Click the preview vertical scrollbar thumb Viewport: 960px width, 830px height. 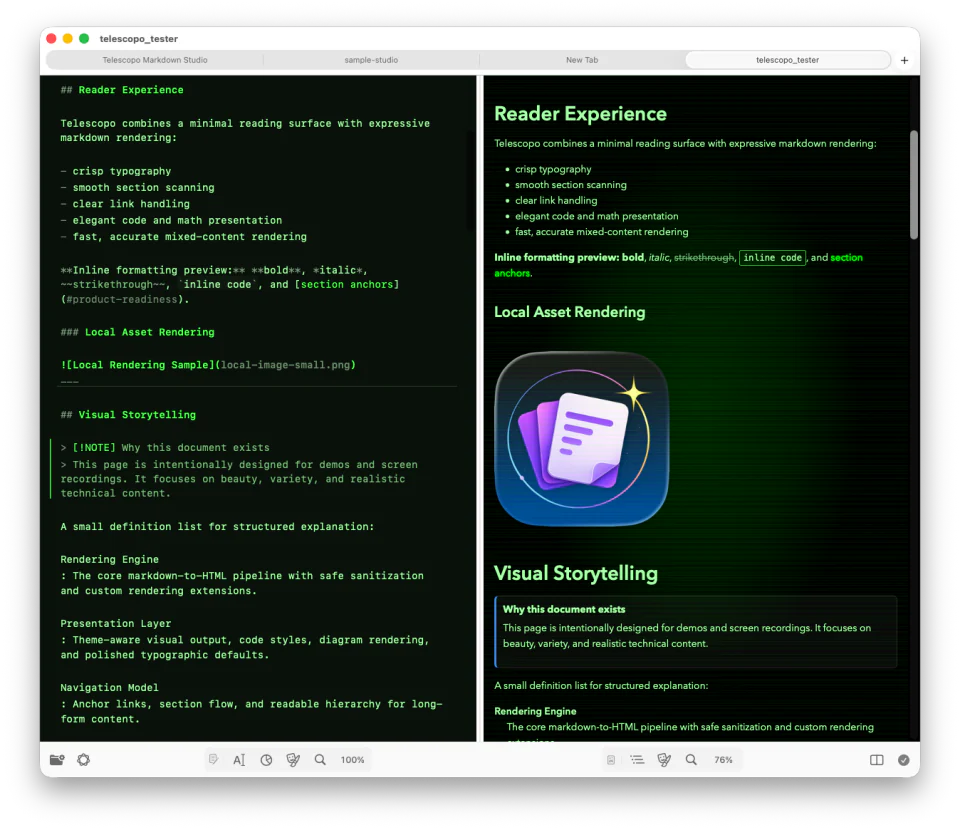click(913, 184)
